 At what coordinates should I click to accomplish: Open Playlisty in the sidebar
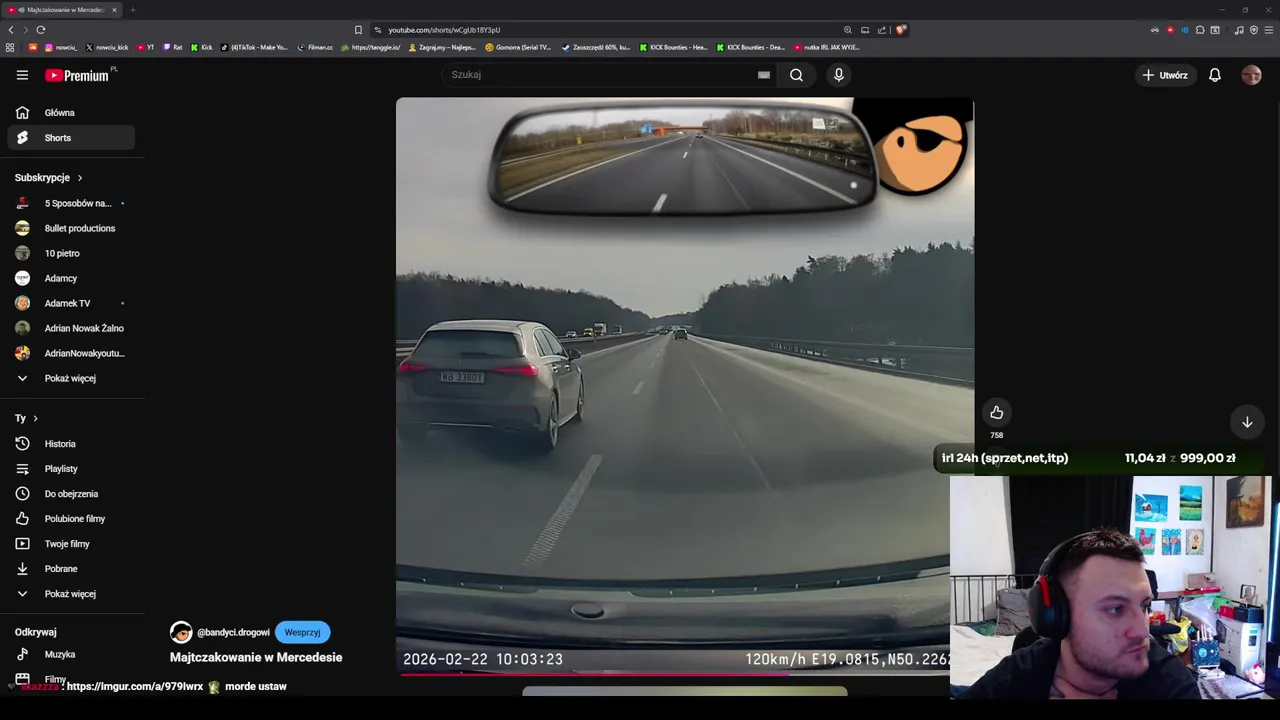coord(71,469)
